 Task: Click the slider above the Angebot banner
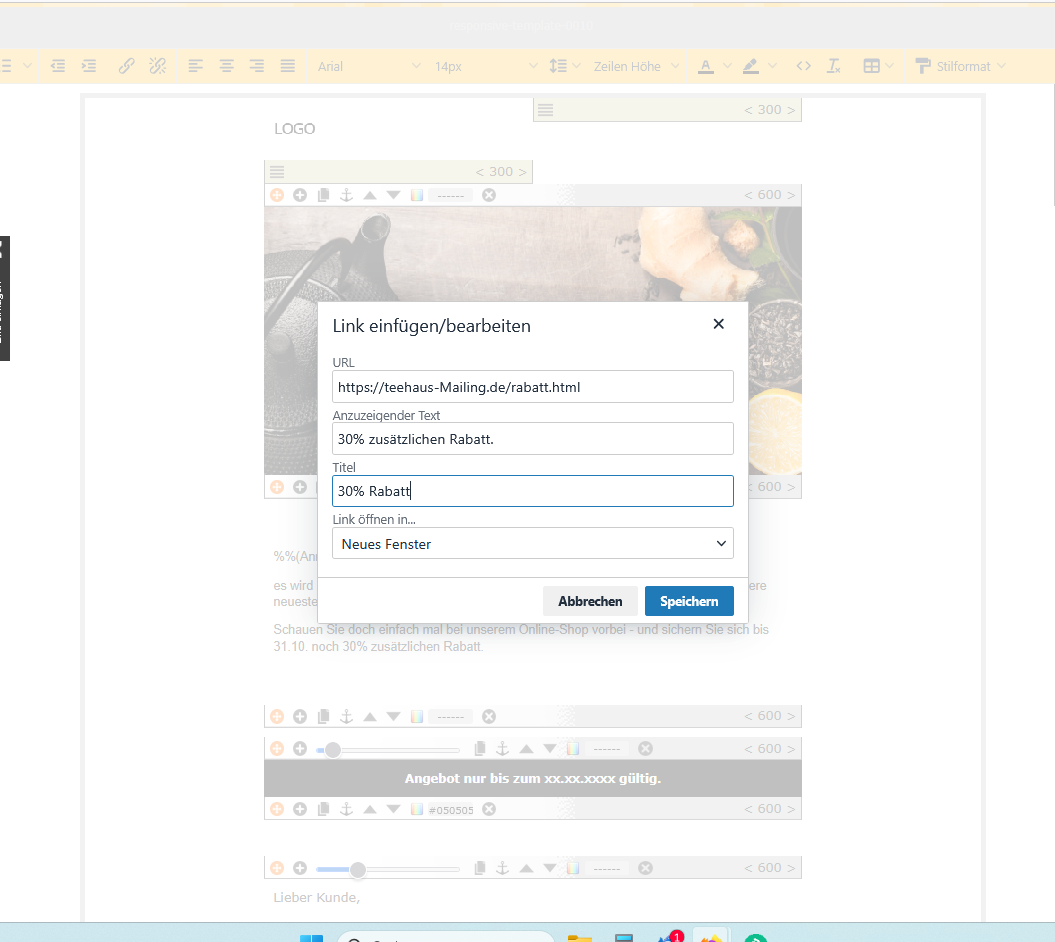click(x=388, y=749)
